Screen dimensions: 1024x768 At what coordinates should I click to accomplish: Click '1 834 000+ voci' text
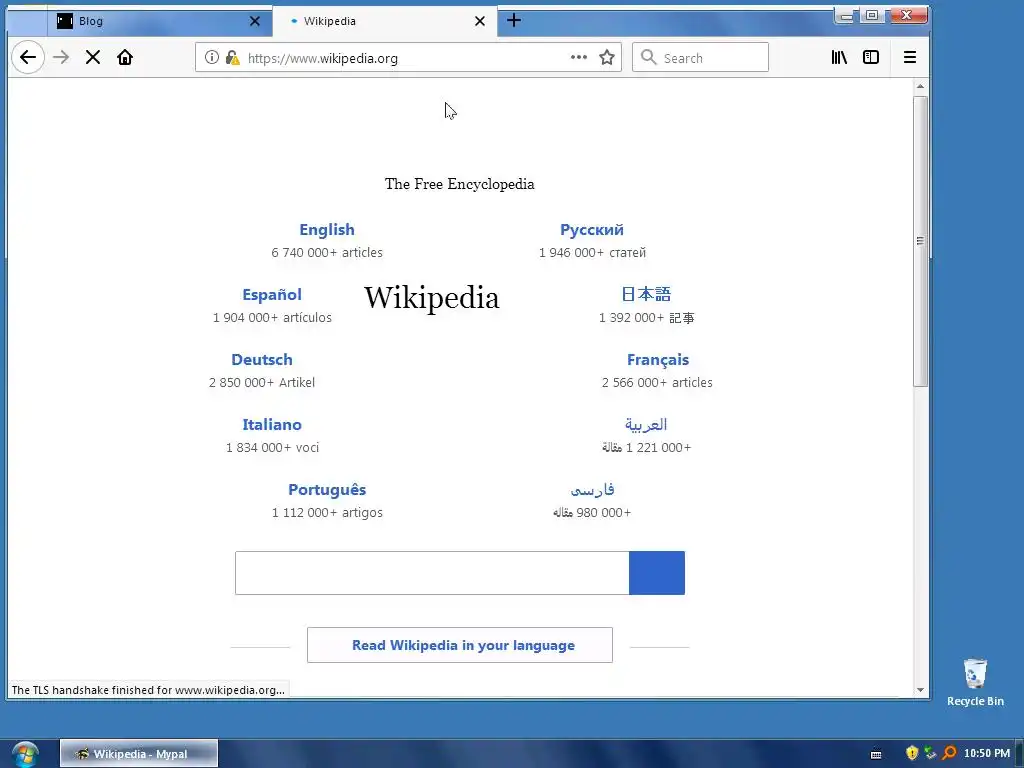click(x=272, y=448)
